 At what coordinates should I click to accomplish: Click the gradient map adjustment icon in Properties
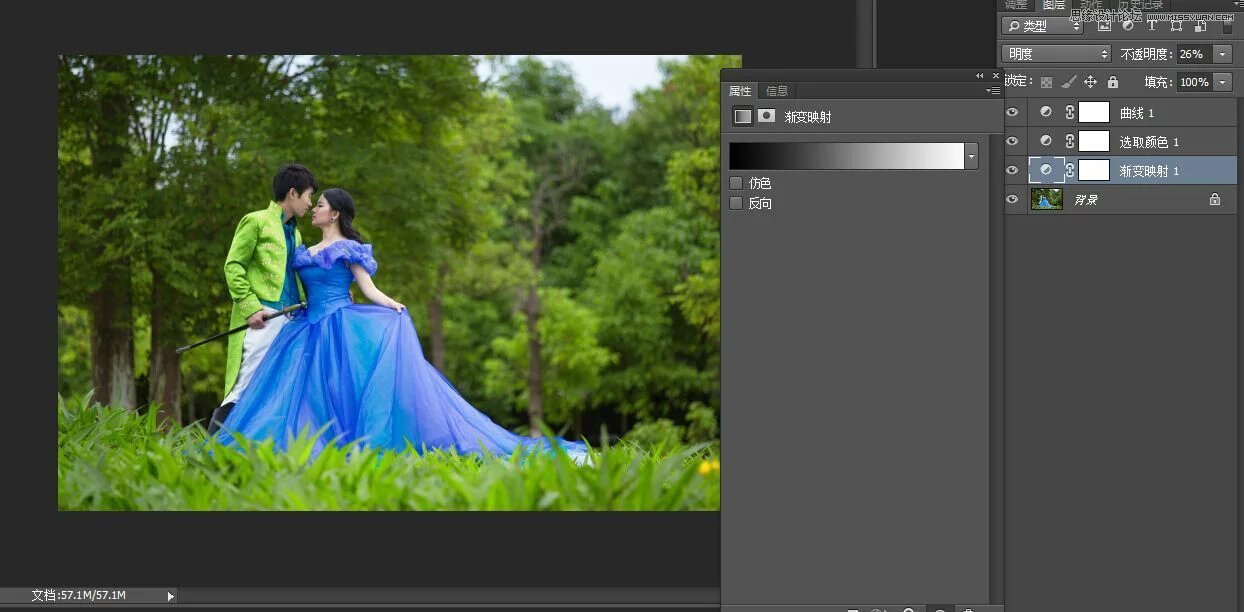(742, 116)
